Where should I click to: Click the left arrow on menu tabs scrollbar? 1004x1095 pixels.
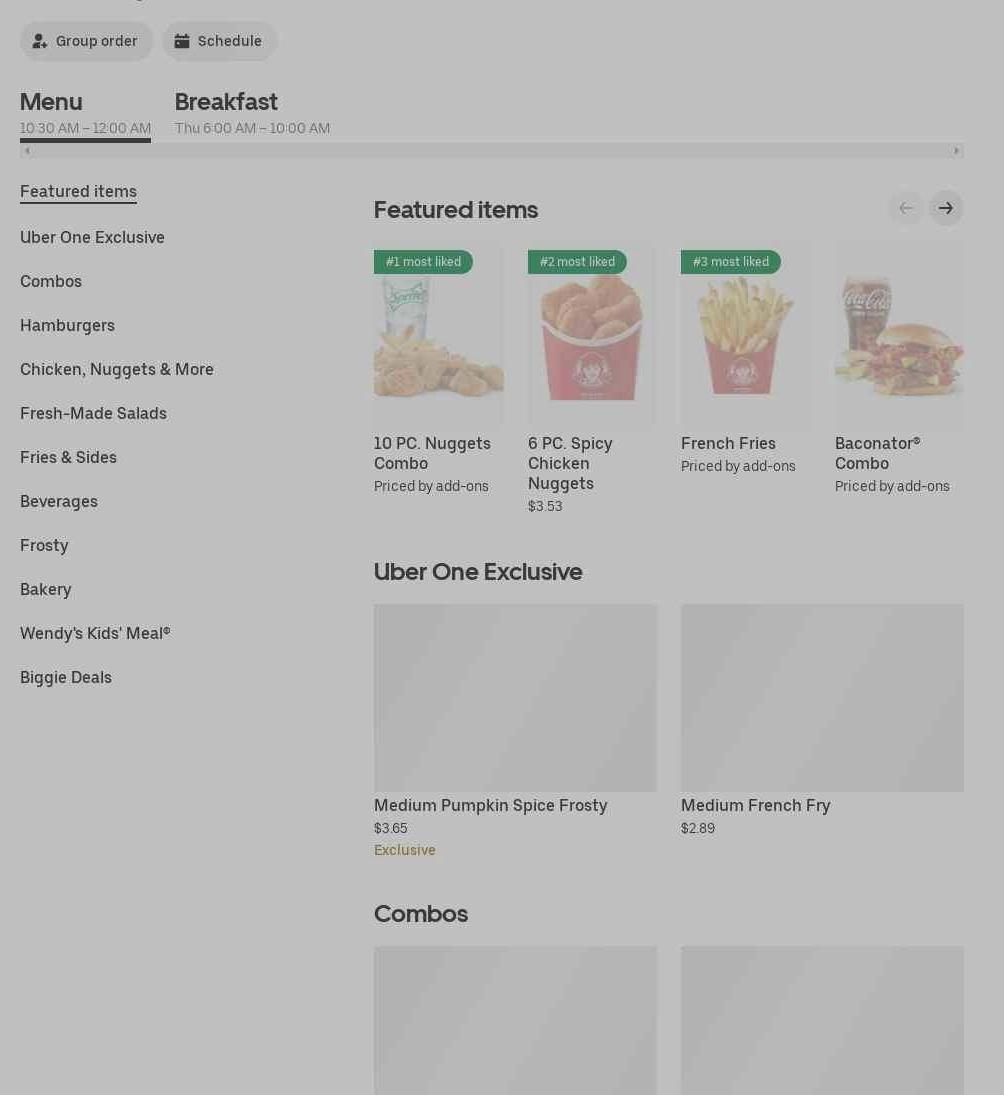[x=27, y=150]
